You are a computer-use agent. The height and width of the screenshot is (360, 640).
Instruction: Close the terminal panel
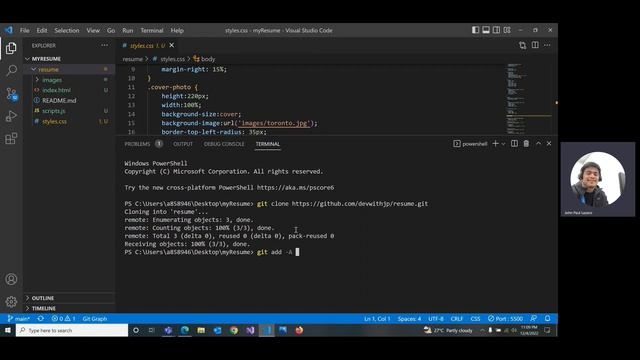point(549,144)
